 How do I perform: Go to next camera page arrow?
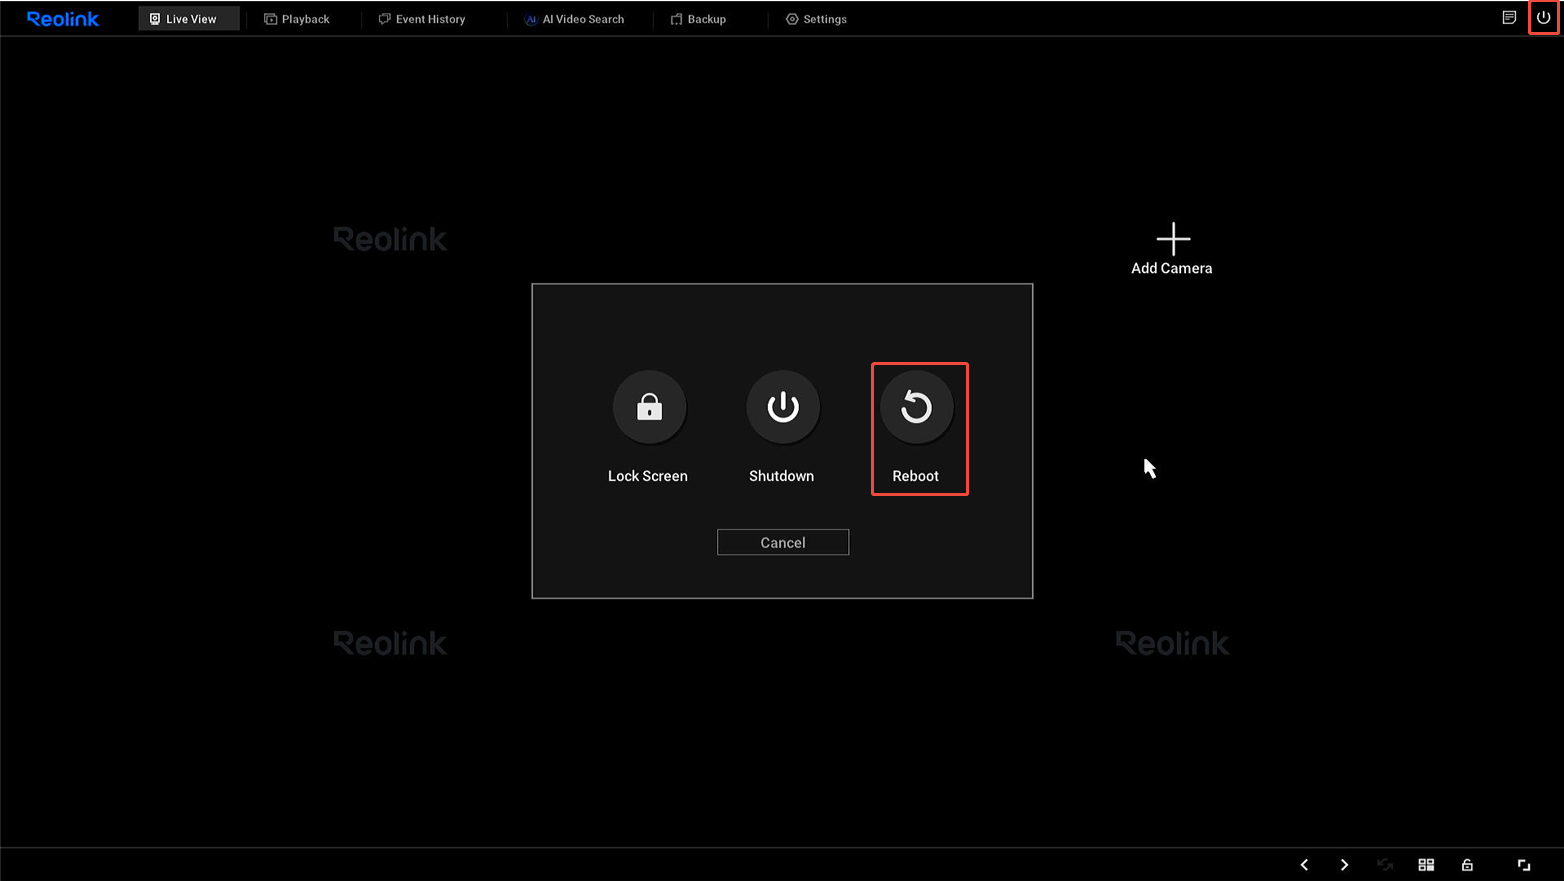pyautogui.click(x=1344, y=865)
